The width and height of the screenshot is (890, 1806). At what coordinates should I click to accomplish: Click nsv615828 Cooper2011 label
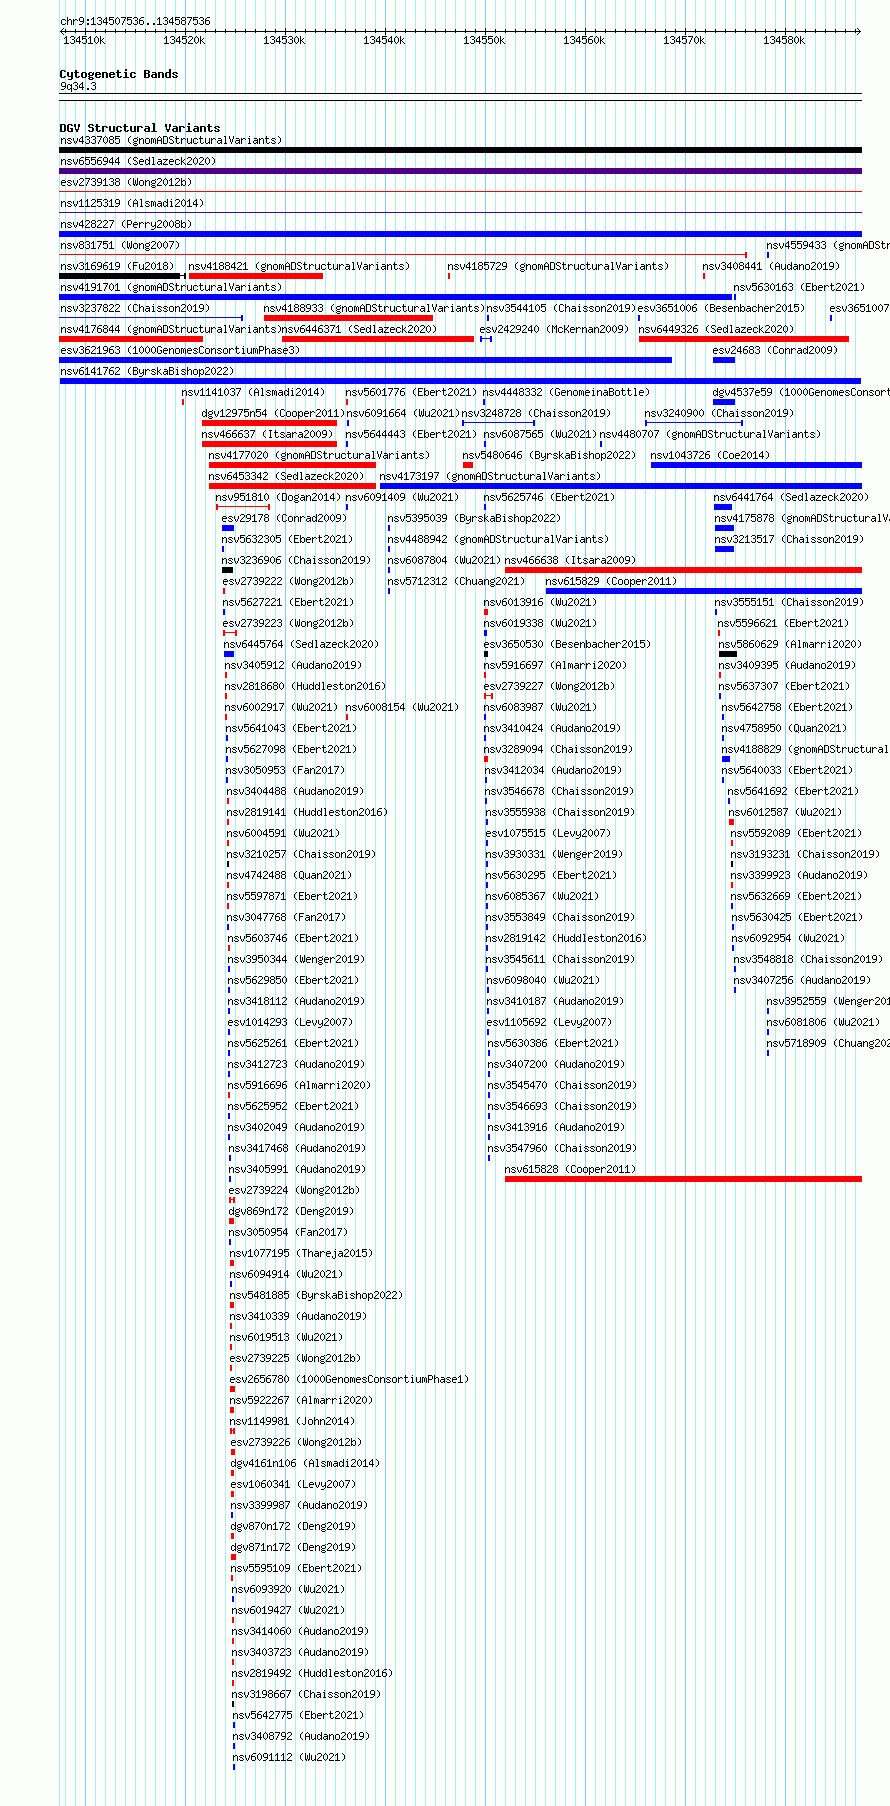tap(570, 1169)
